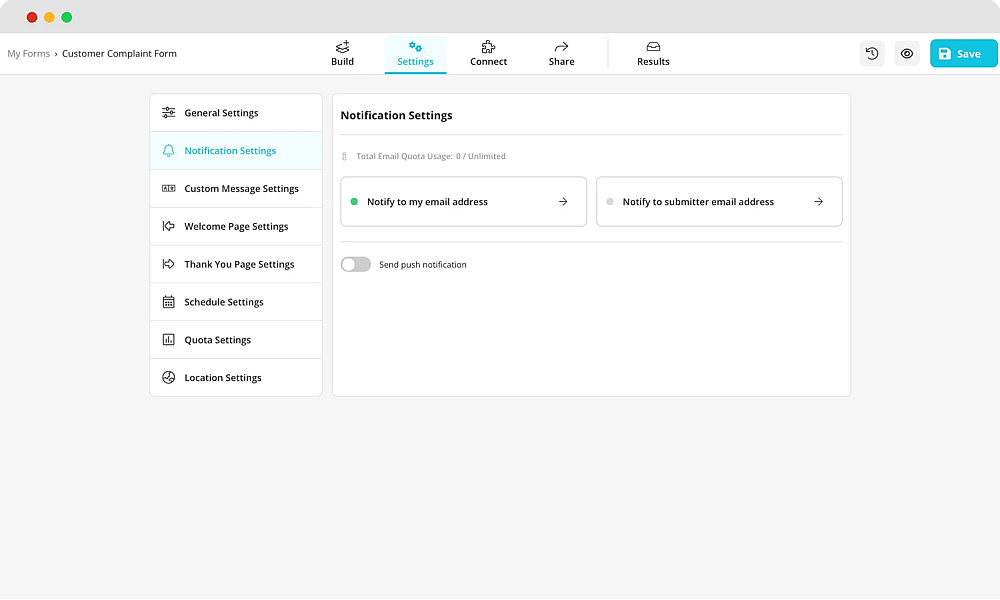Click the Settings gears icon
The height and width of the screenshot is (600, 1000).
pyautogui.click(x=415, y=47)
